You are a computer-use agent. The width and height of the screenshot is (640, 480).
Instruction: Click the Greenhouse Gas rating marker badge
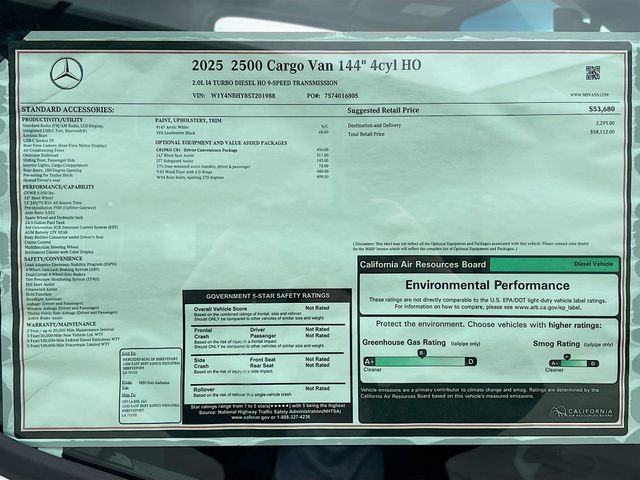point(422,353)
